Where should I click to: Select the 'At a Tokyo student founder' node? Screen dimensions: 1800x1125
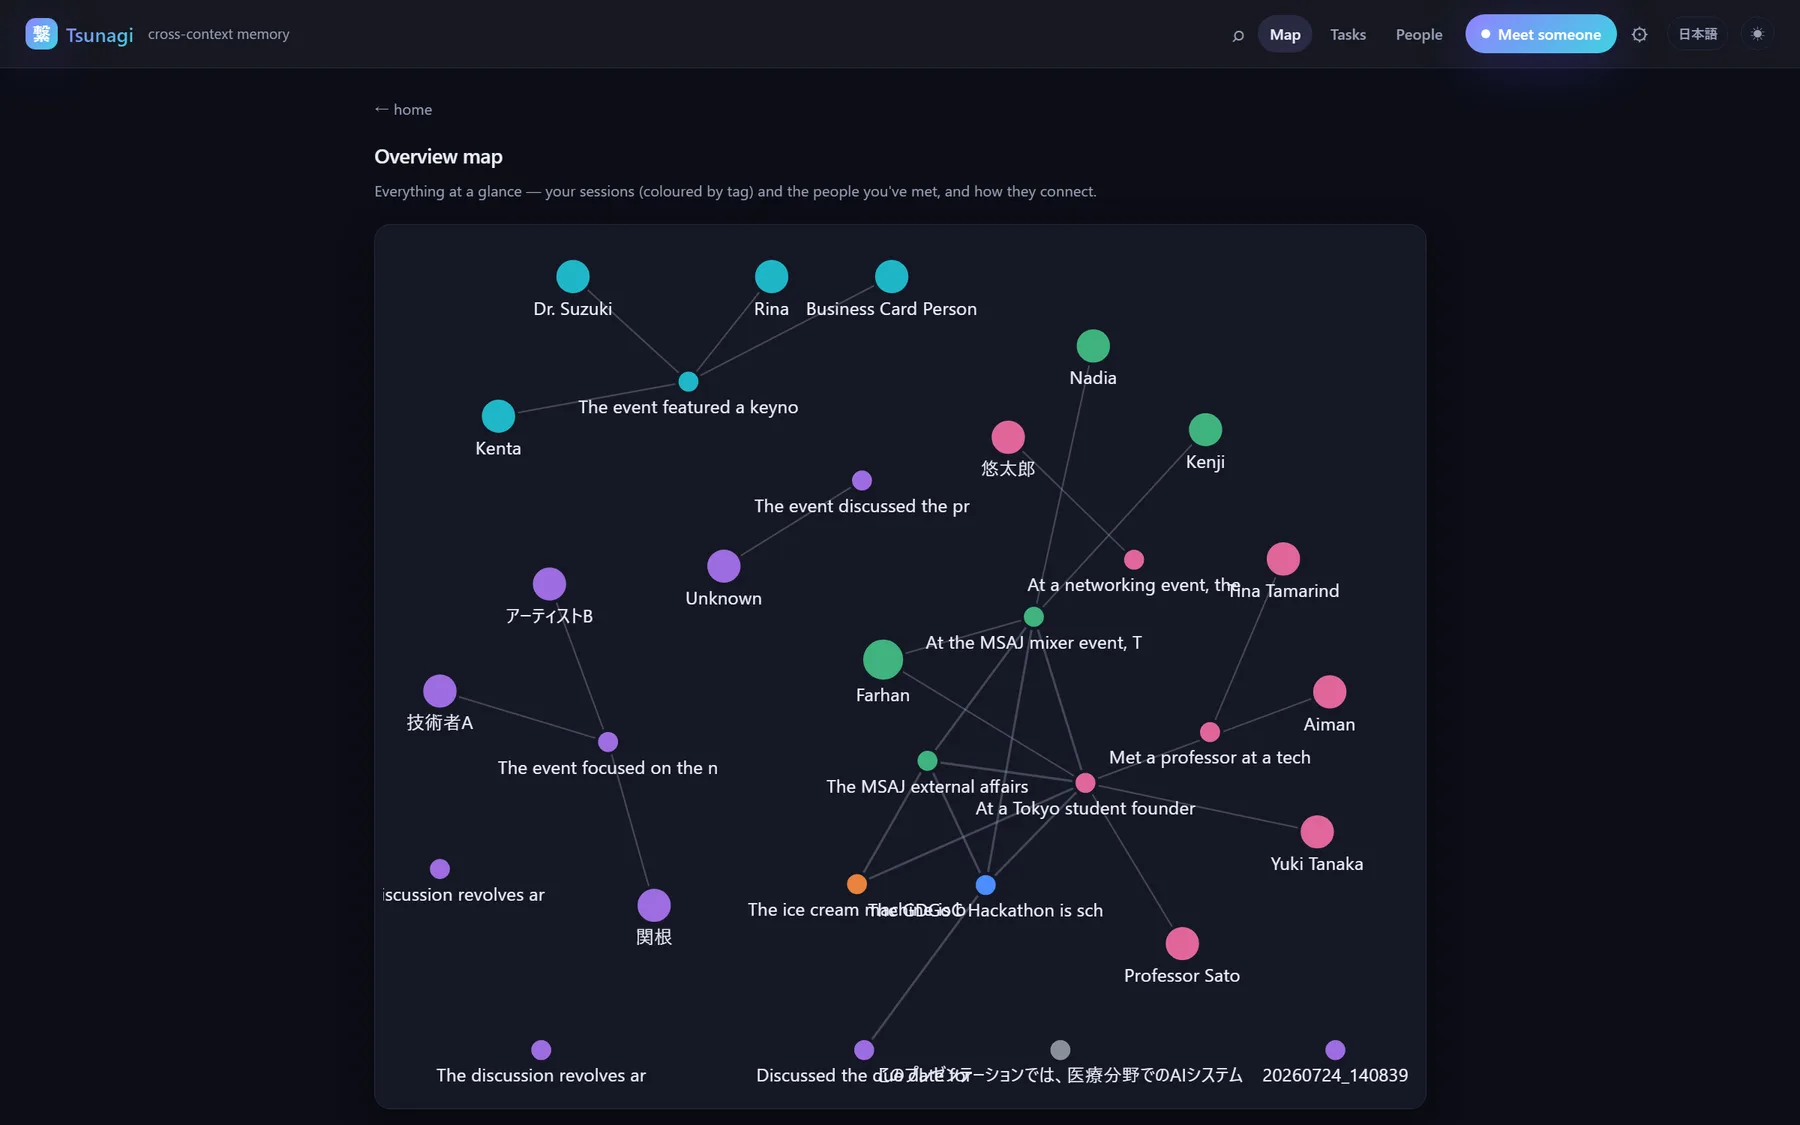tap(1085, 783)
